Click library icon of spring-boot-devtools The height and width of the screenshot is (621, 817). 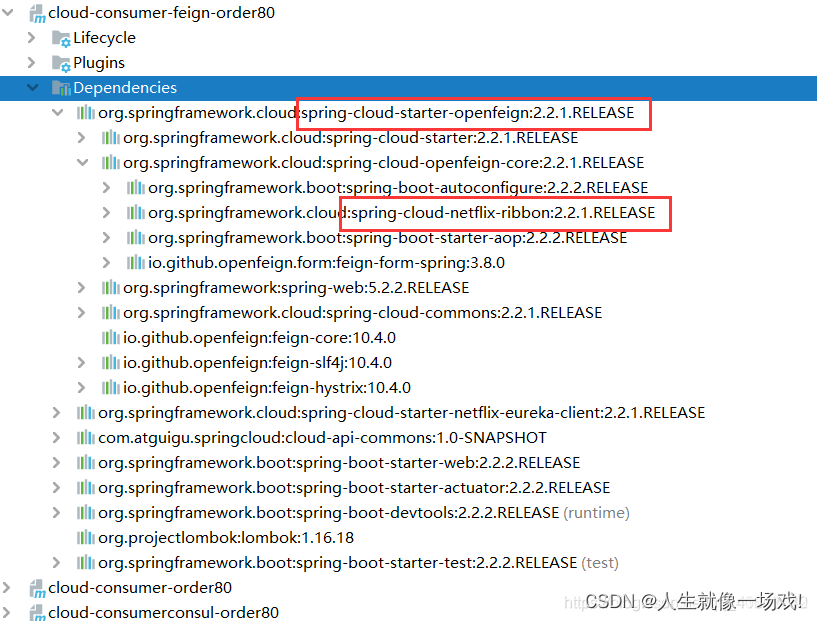85,513
